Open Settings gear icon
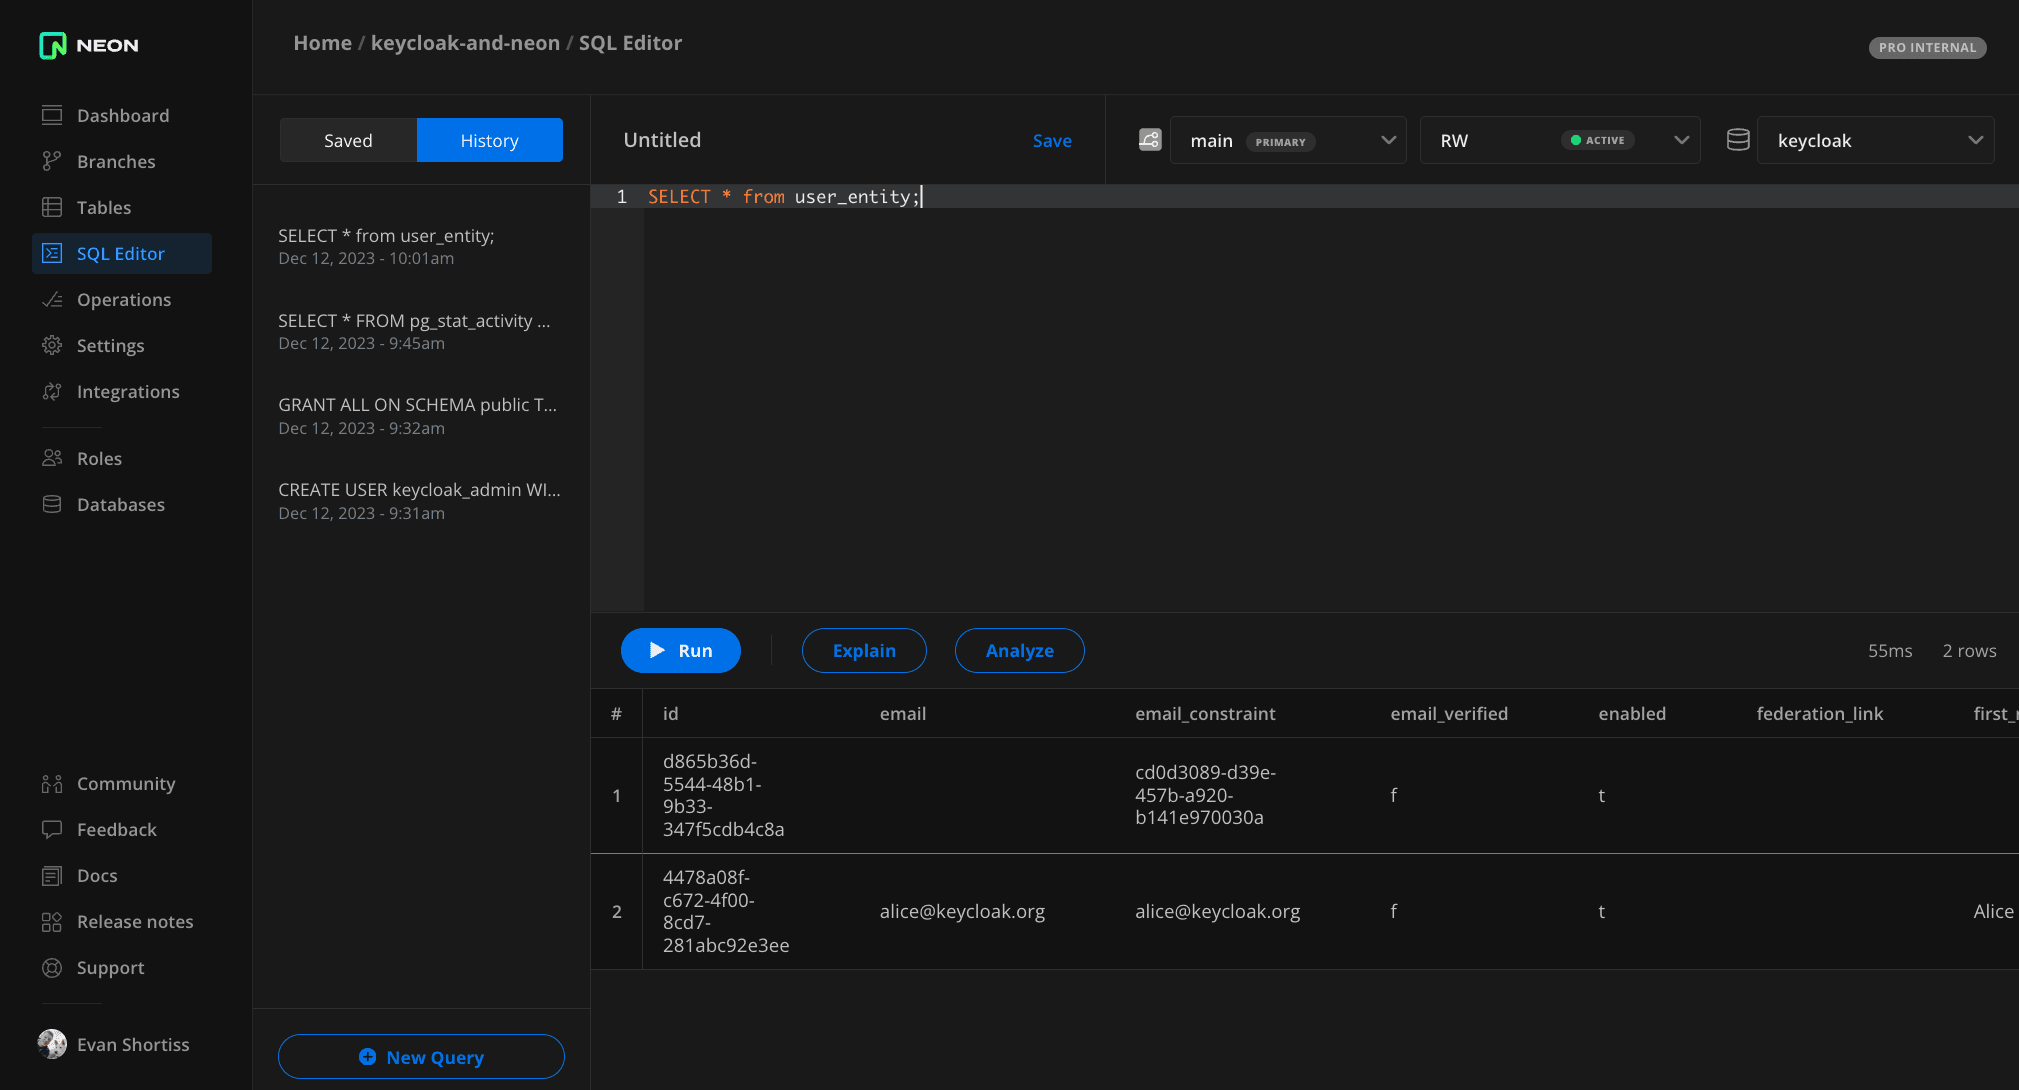Viewport: 2019px width, 1090px height. [52, 346]
